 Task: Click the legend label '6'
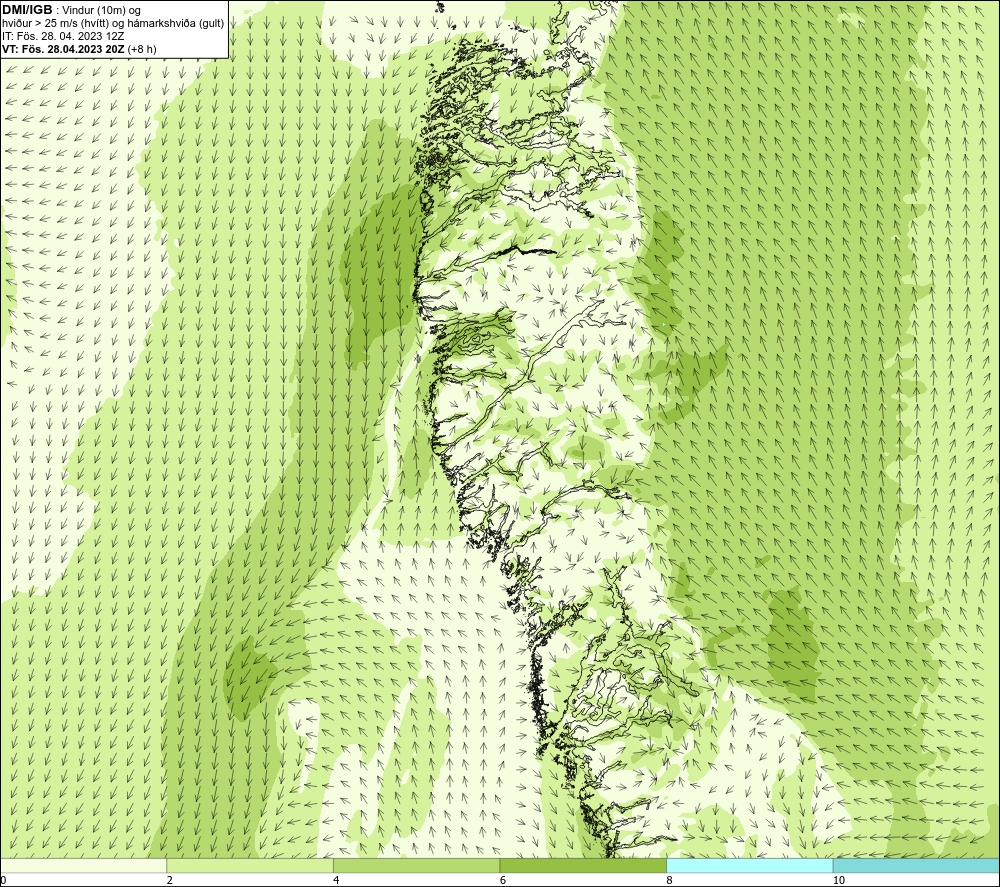[503, 881]
